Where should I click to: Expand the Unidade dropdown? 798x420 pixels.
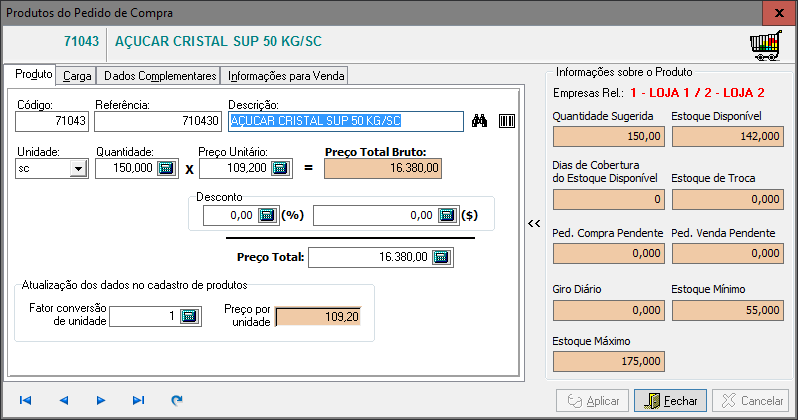pos(77,169)
